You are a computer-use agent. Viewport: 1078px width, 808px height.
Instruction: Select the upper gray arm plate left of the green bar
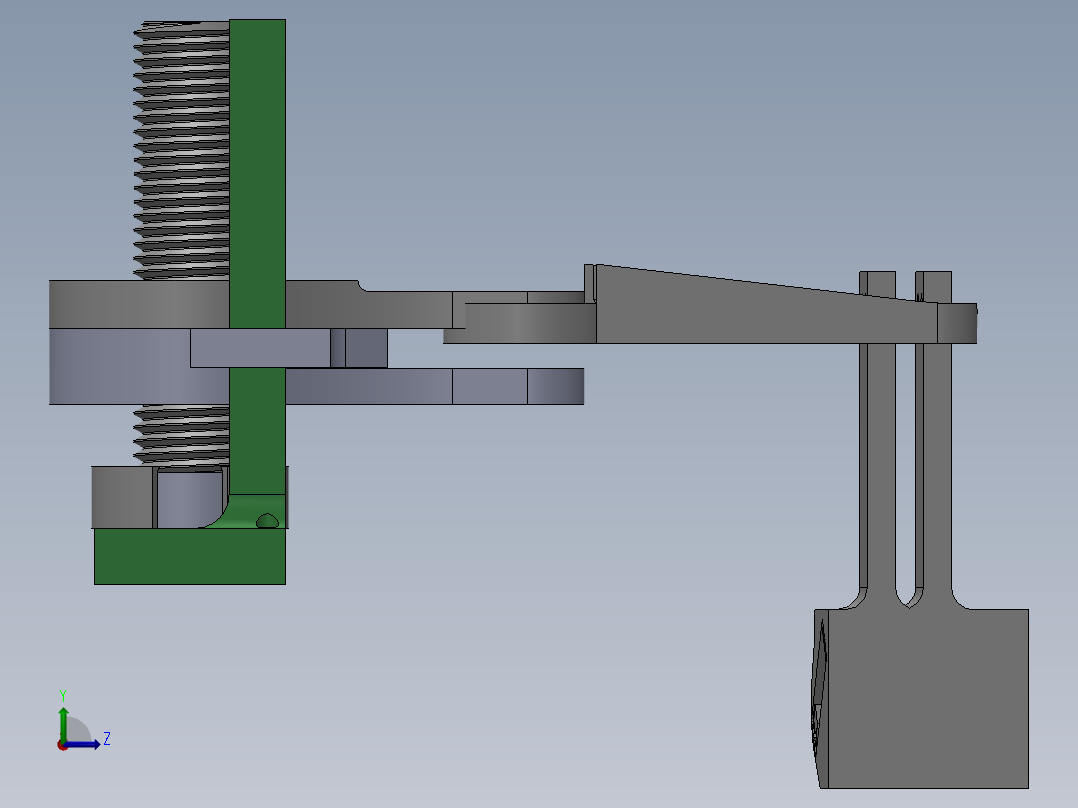(139, 304)
